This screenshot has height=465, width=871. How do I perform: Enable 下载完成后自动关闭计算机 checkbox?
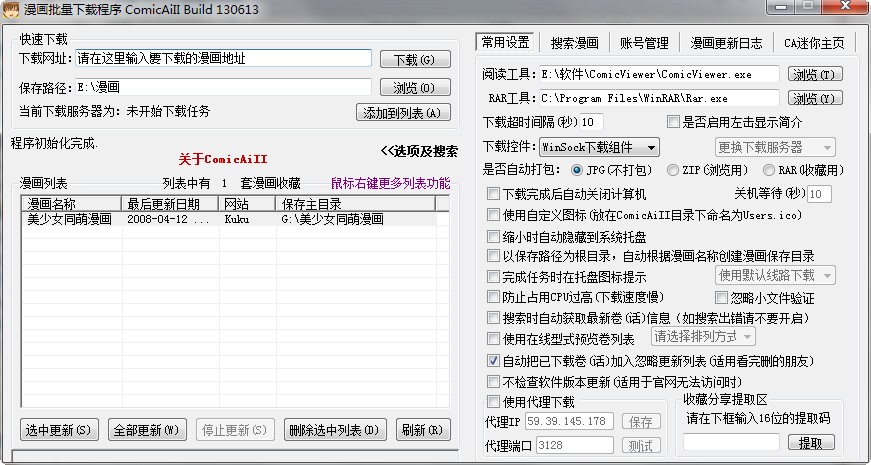pos(493,194)
